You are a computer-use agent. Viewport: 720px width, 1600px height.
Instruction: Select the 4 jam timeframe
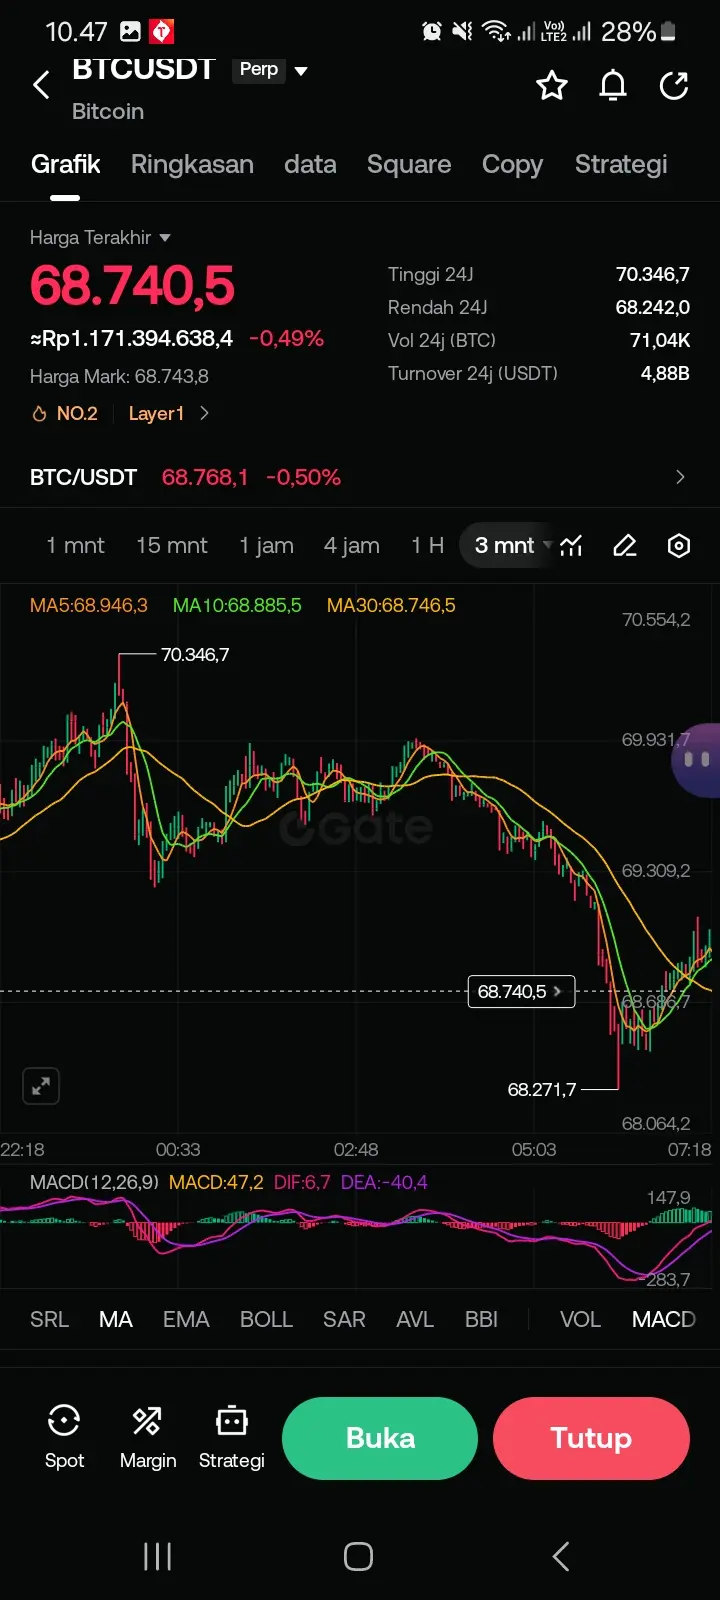tap(351, 545)
